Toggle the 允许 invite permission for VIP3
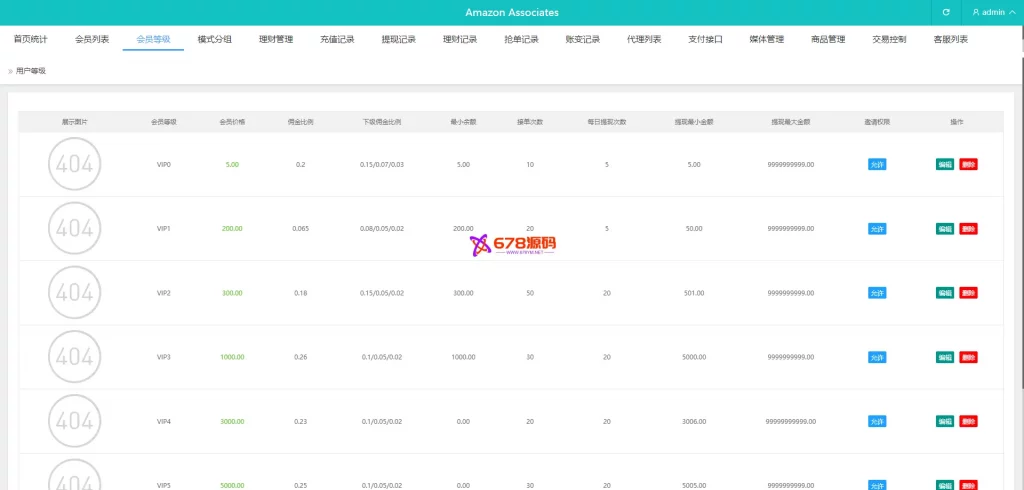This screenshot has height=490, width=1024. click(877, 357)
